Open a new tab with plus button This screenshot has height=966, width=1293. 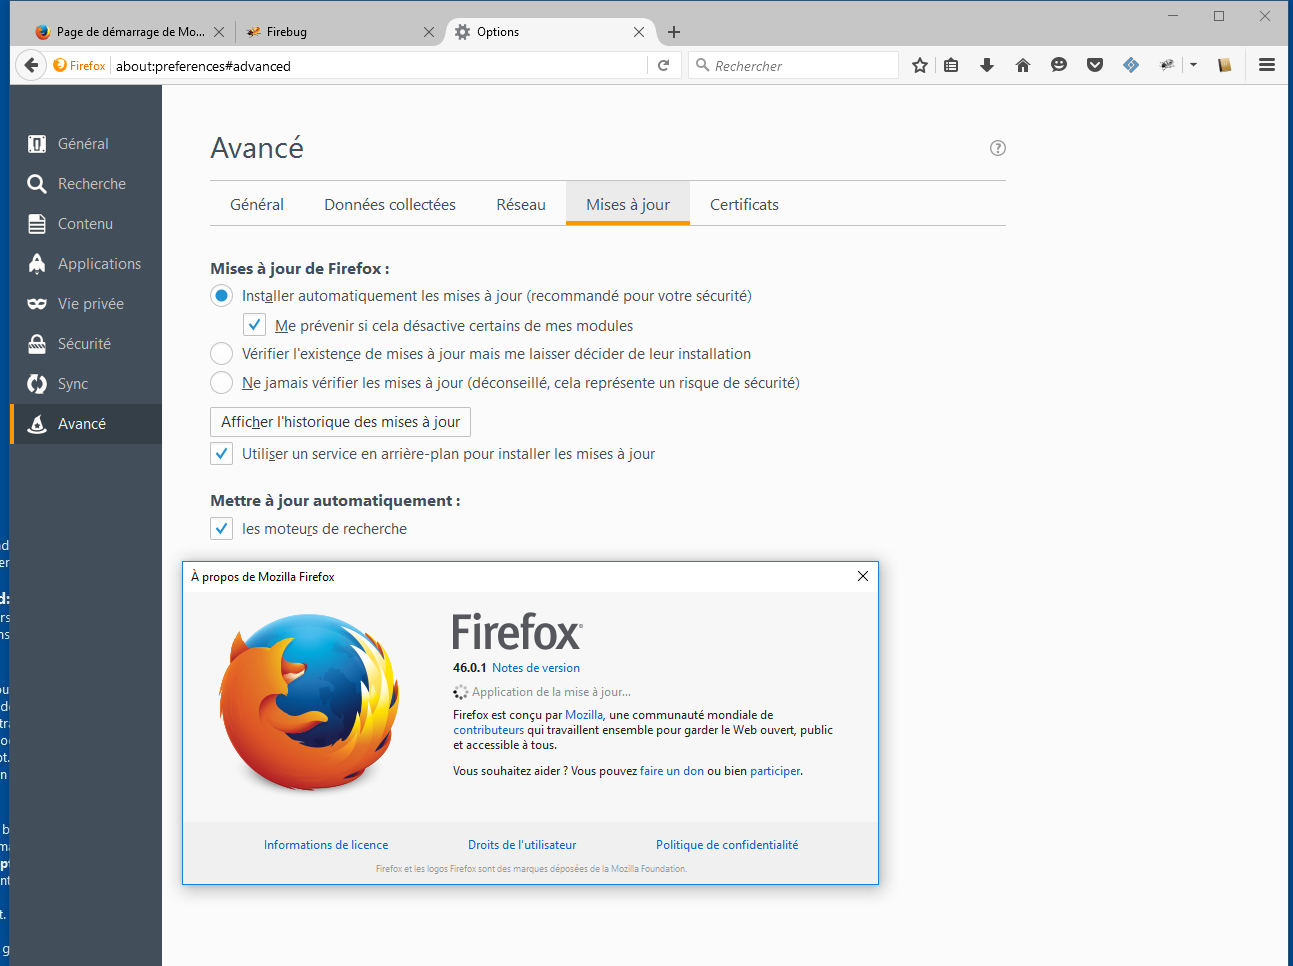(x=674, y=32)
